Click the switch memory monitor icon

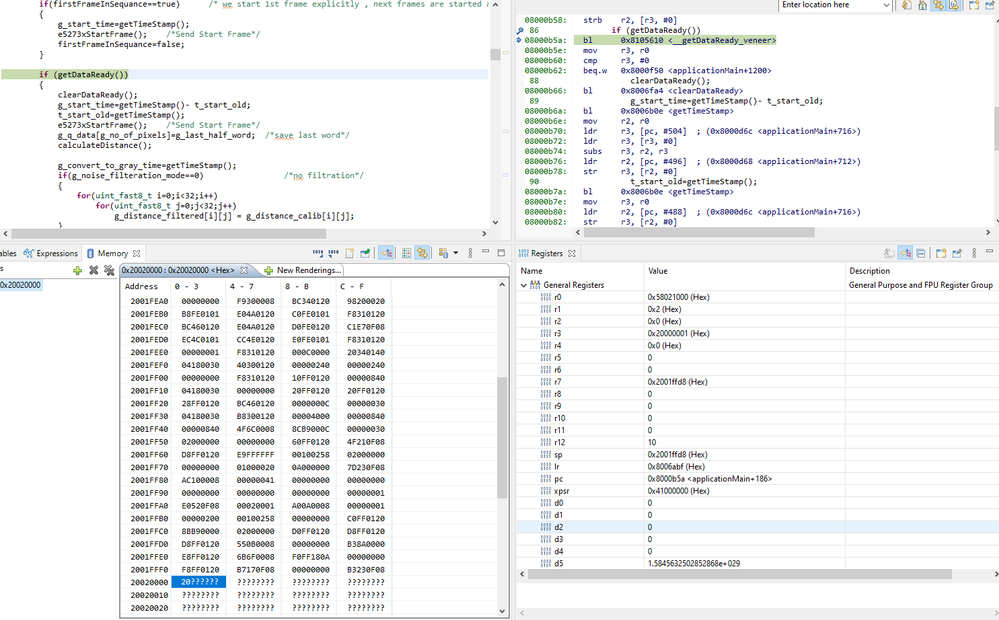pyautogui.click(x=443, y=253)
